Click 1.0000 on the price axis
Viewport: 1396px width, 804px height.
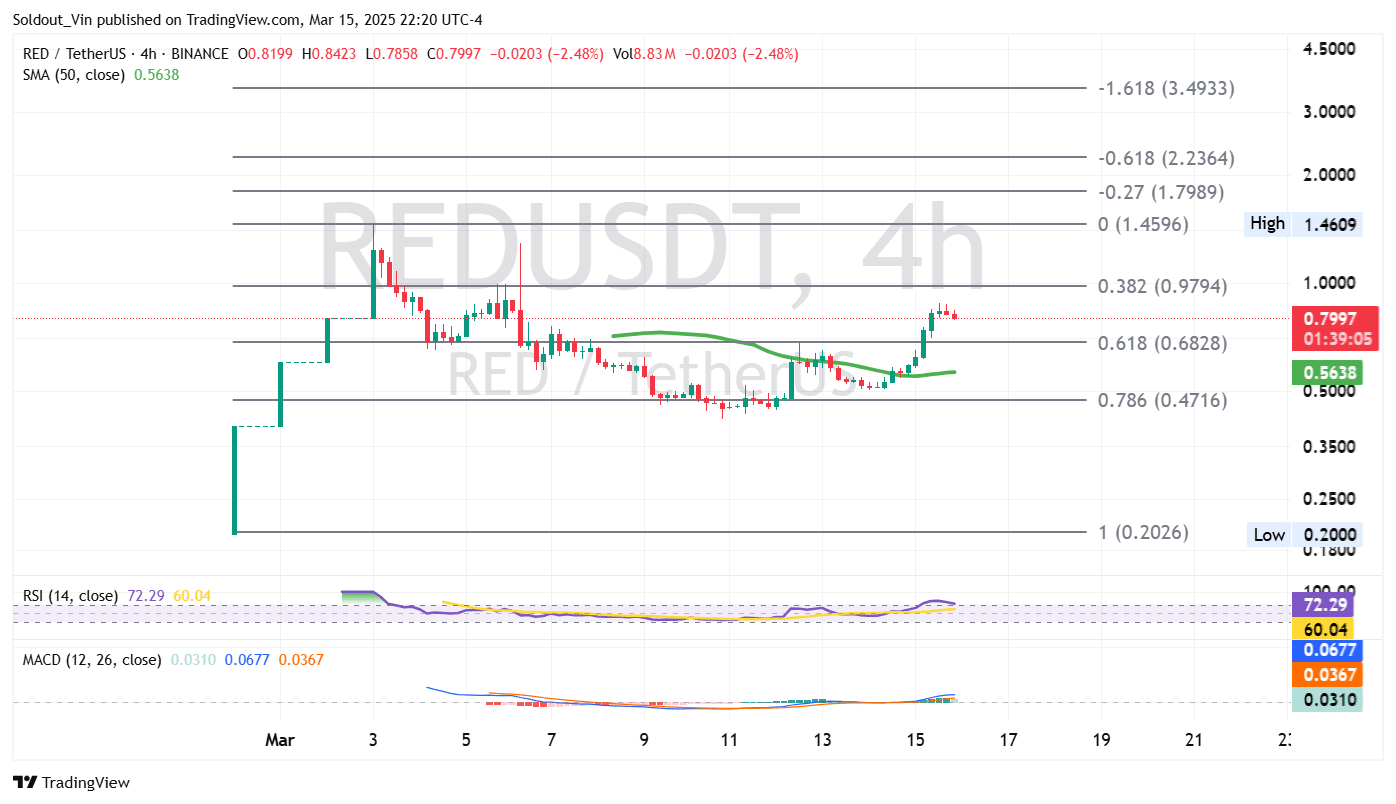(1330, 283)
